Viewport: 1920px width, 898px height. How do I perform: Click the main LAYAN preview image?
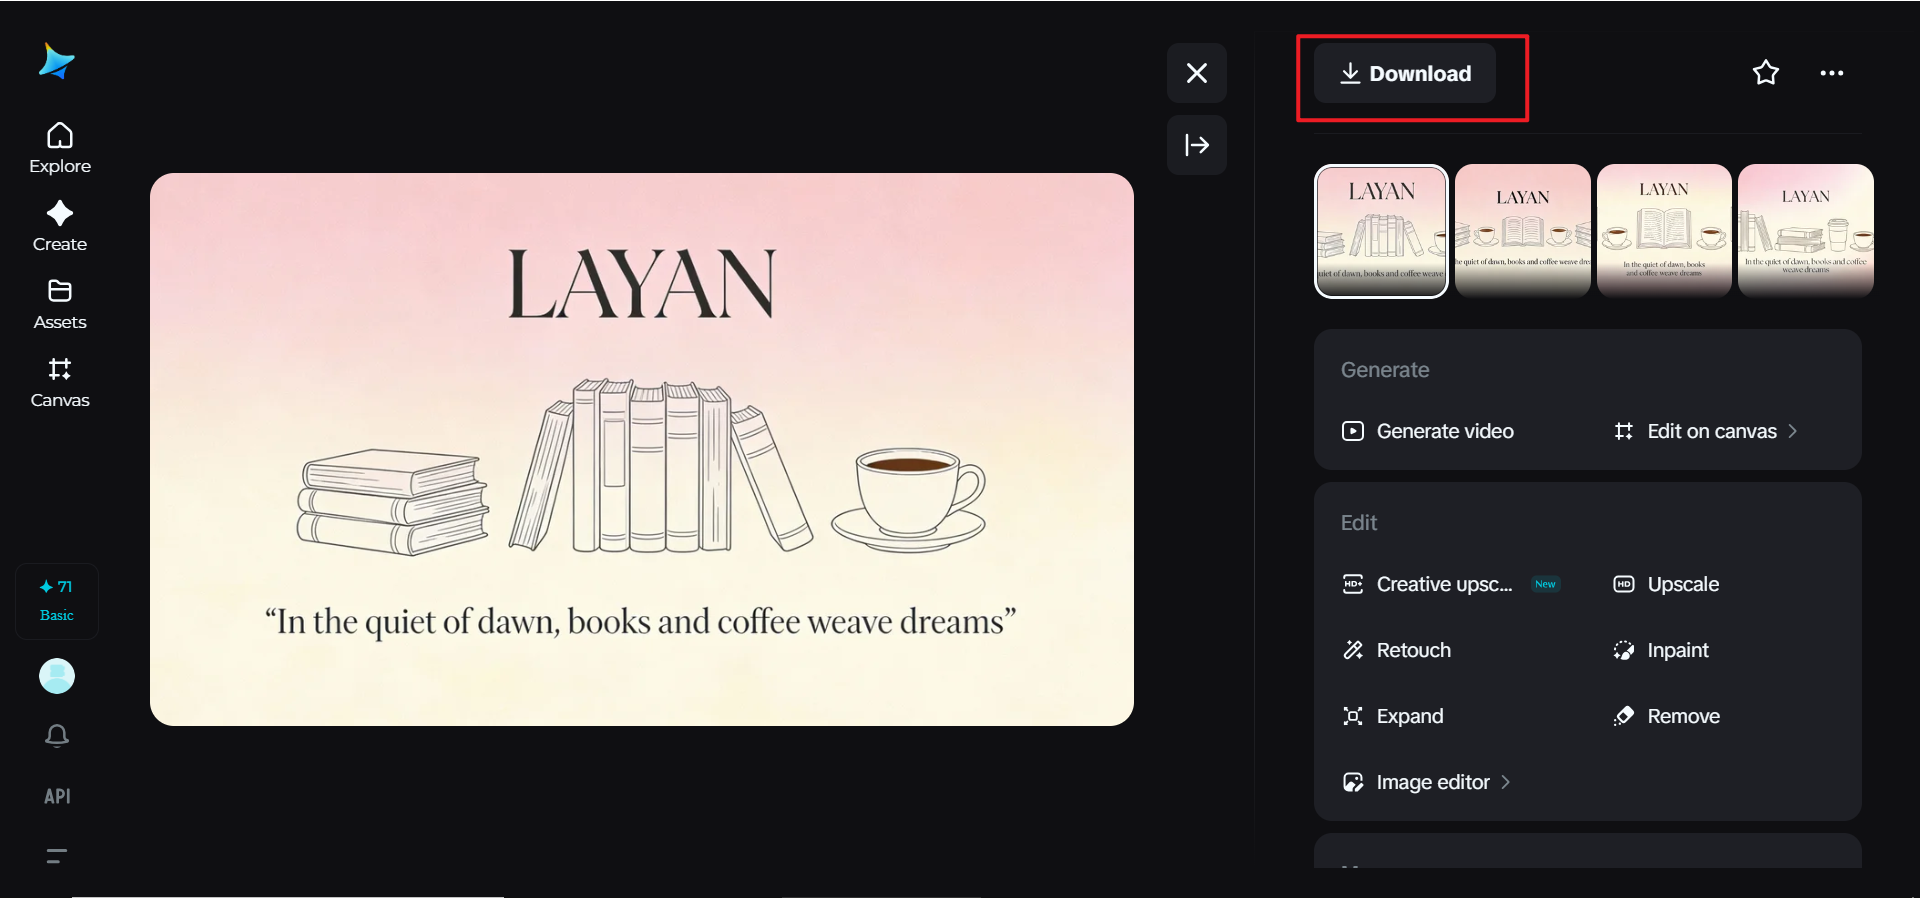(x=642, y=449)
